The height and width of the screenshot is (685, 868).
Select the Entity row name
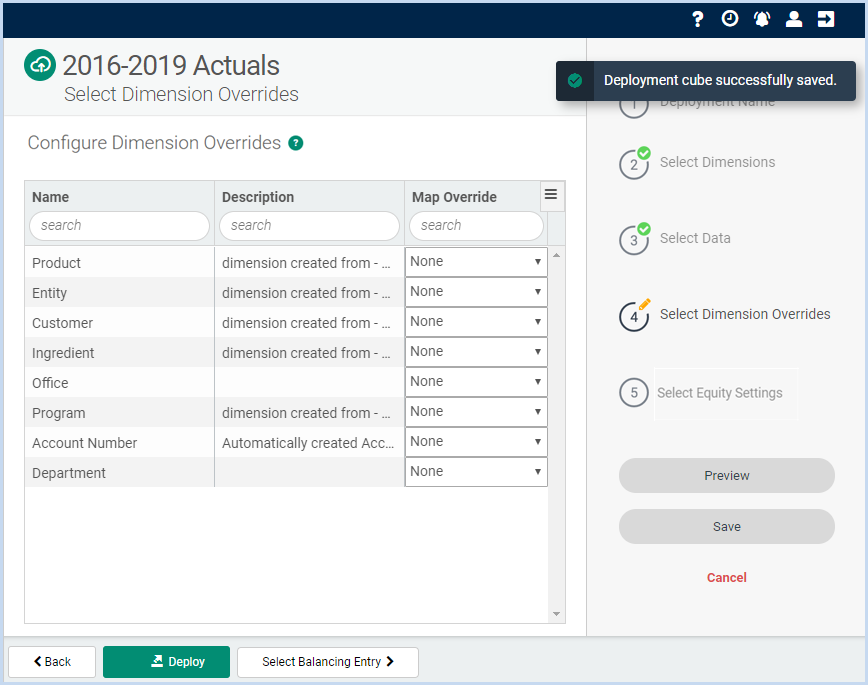pyautogui.click(x=49, y=293)
